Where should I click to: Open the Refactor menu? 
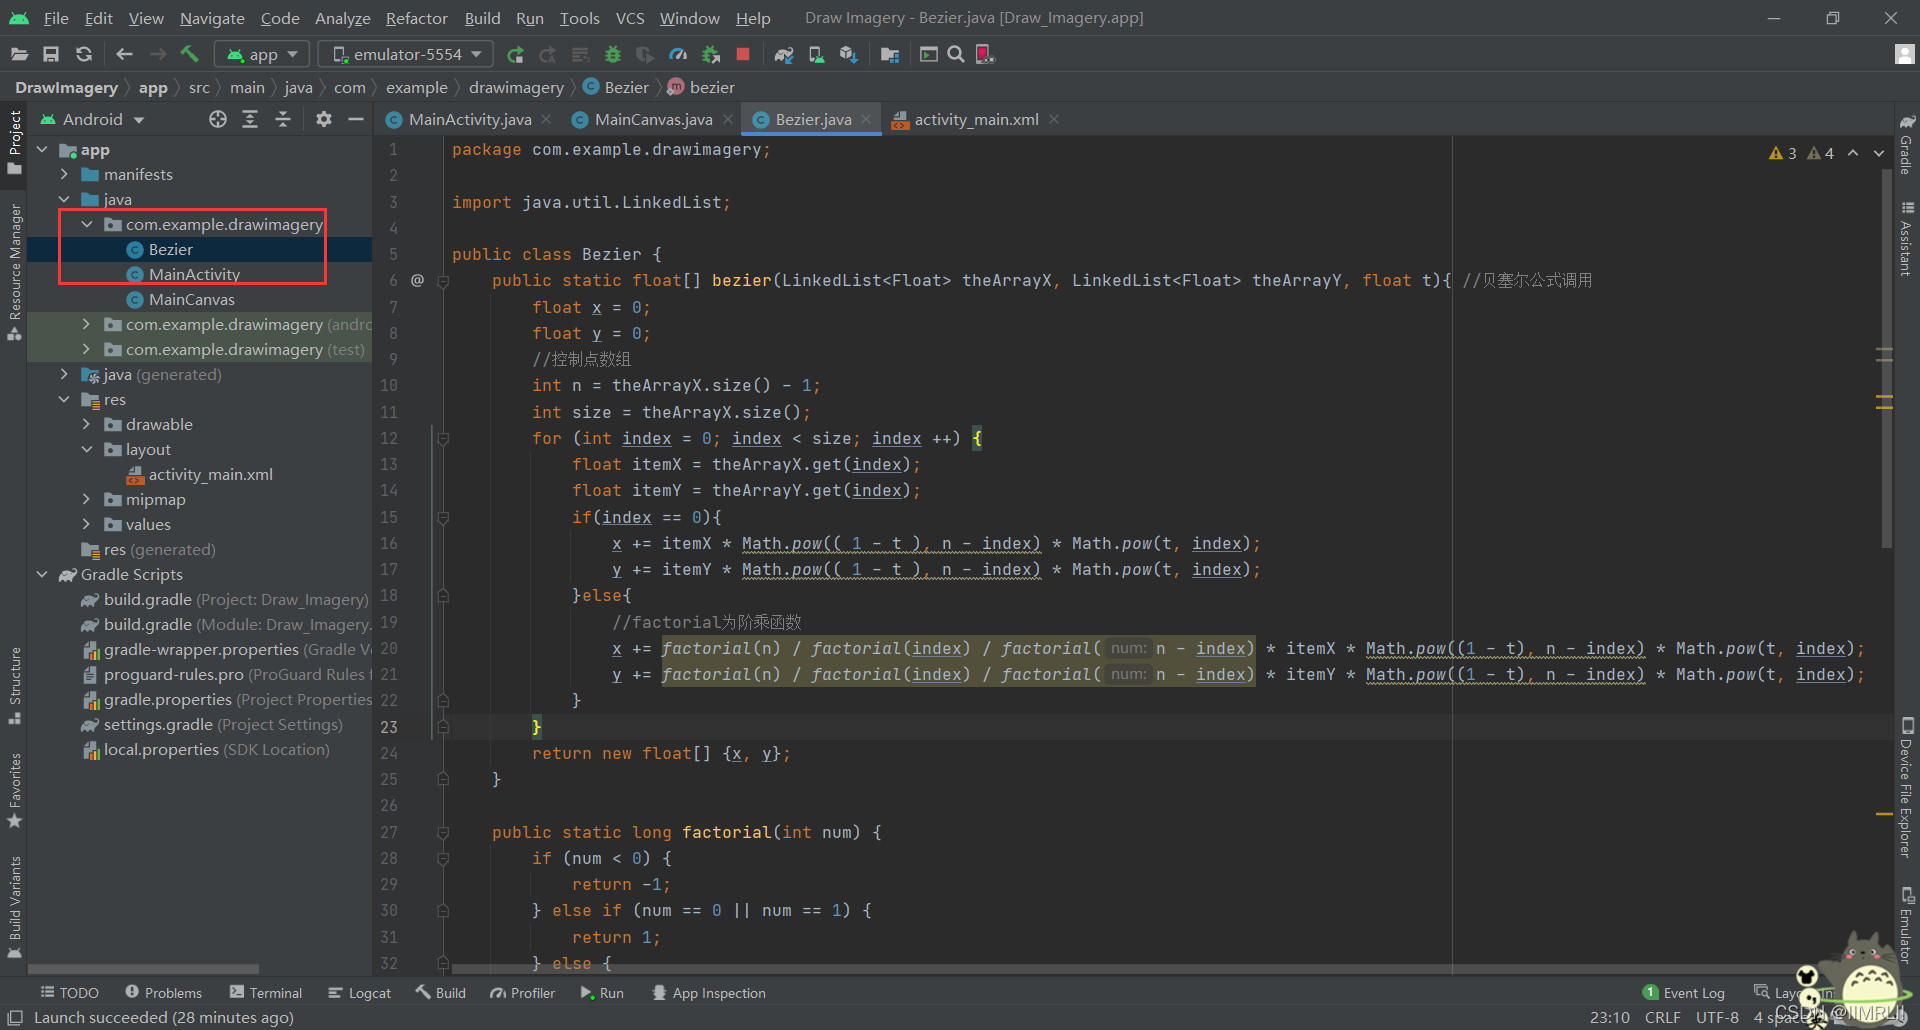(415, 18)
